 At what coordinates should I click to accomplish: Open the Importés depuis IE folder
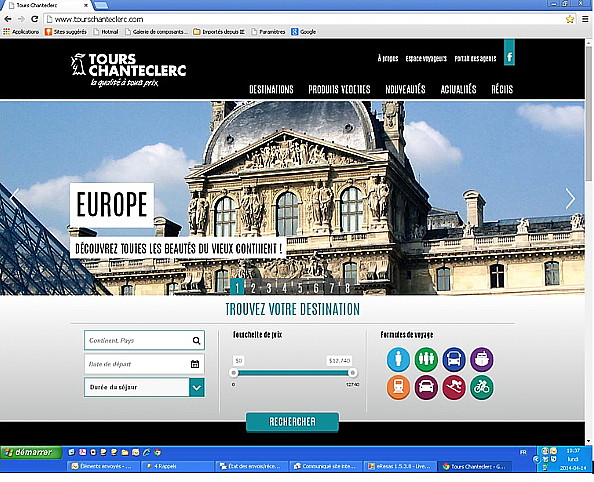tap(219, 32)
